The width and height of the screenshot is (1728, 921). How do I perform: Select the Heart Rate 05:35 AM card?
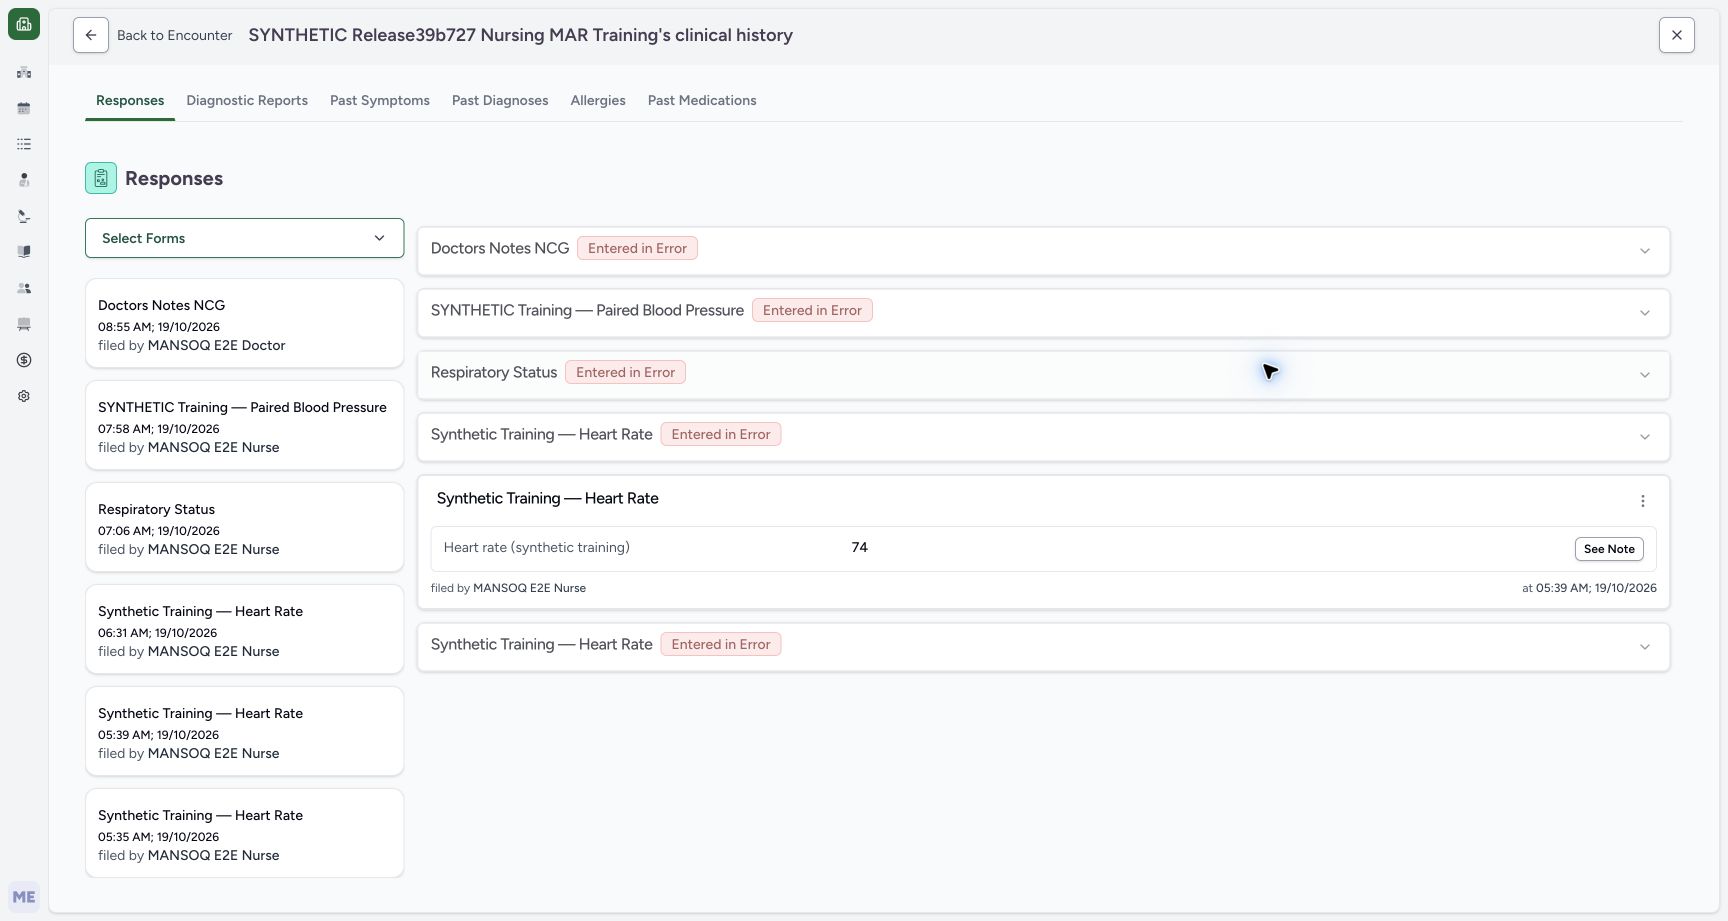245,834
